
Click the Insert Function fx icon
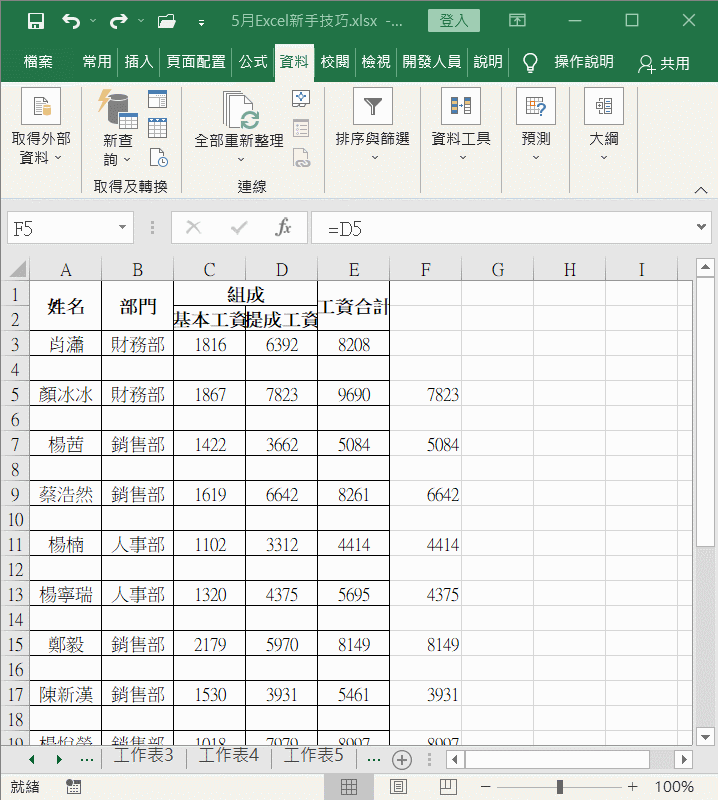(x=283, y=228)
